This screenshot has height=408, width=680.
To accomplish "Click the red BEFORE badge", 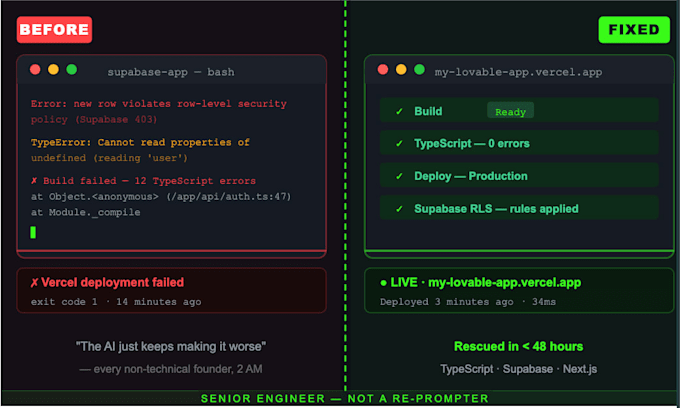I will [x=54, y=29].
